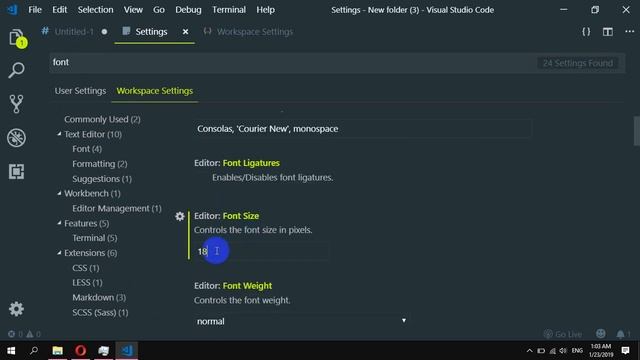
Task: Open File Explorer from the taskbar
Action: pyautogui.click(x=58, y=350)
